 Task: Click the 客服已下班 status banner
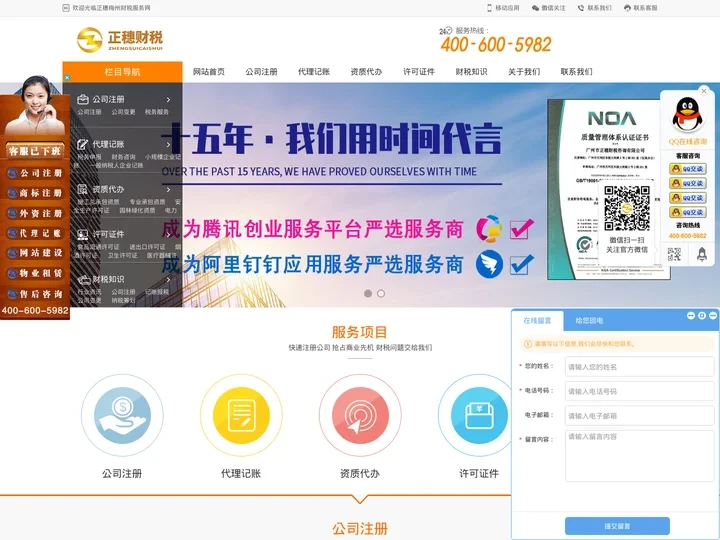[x=35, y=151]
